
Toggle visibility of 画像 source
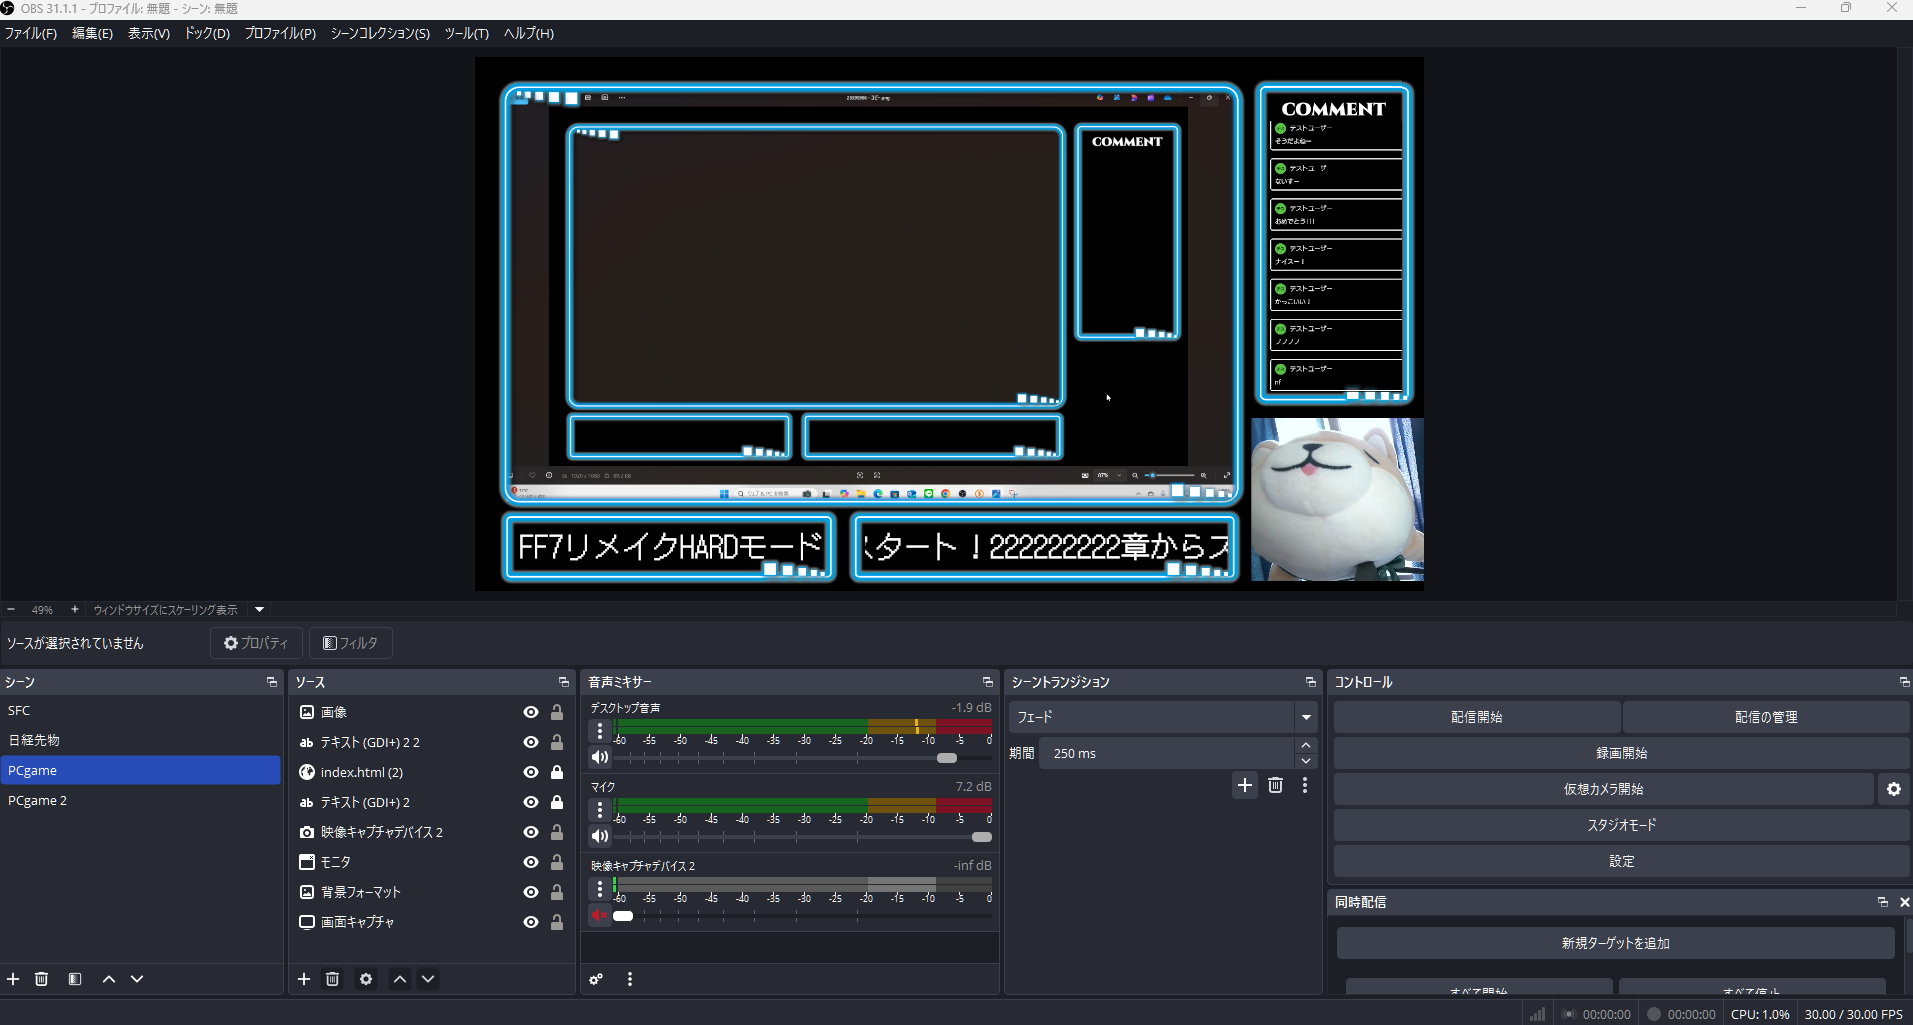tap(531, 712)
